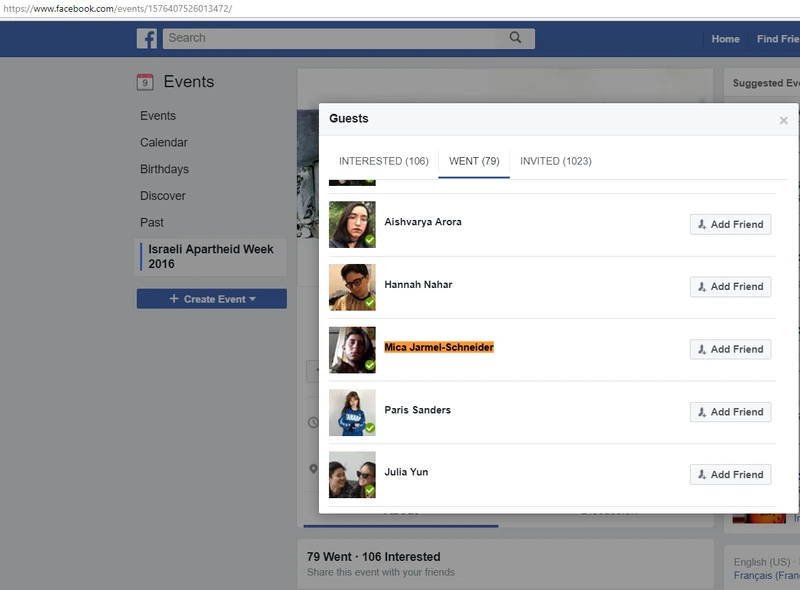Open Hannah Nahar's profile picture

coord(352,287)
